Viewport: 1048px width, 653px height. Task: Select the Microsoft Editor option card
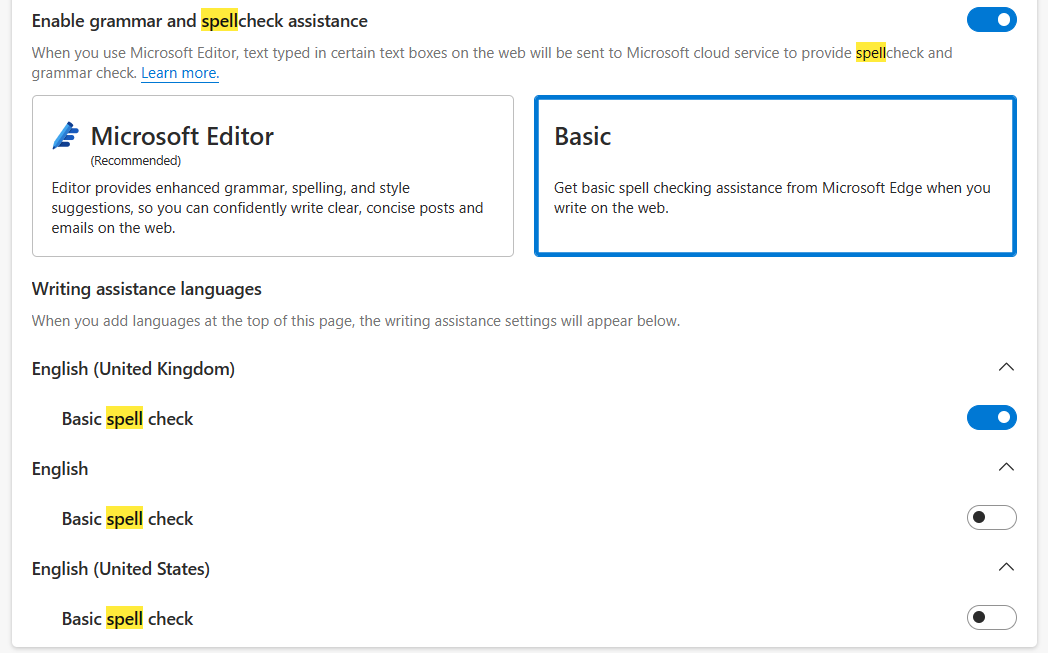pos(273,176)
